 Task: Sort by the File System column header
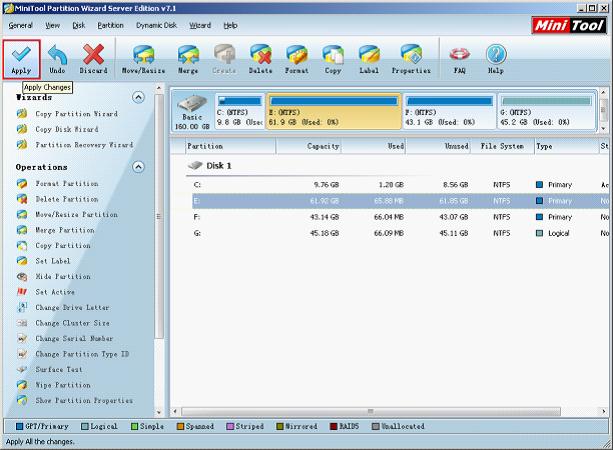pyautogui.click(x=502, y=146)
